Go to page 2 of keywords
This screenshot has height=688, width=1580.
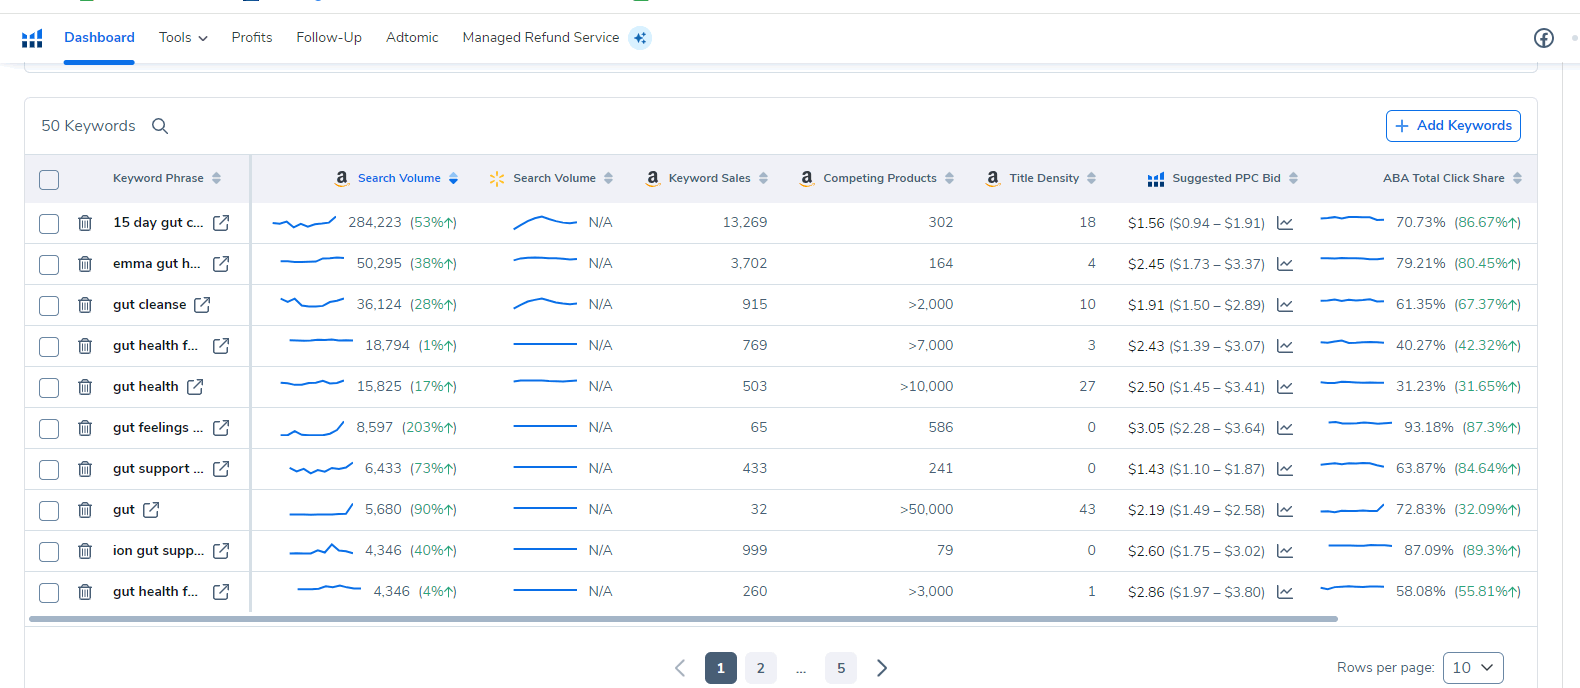(x=760, y=668)
